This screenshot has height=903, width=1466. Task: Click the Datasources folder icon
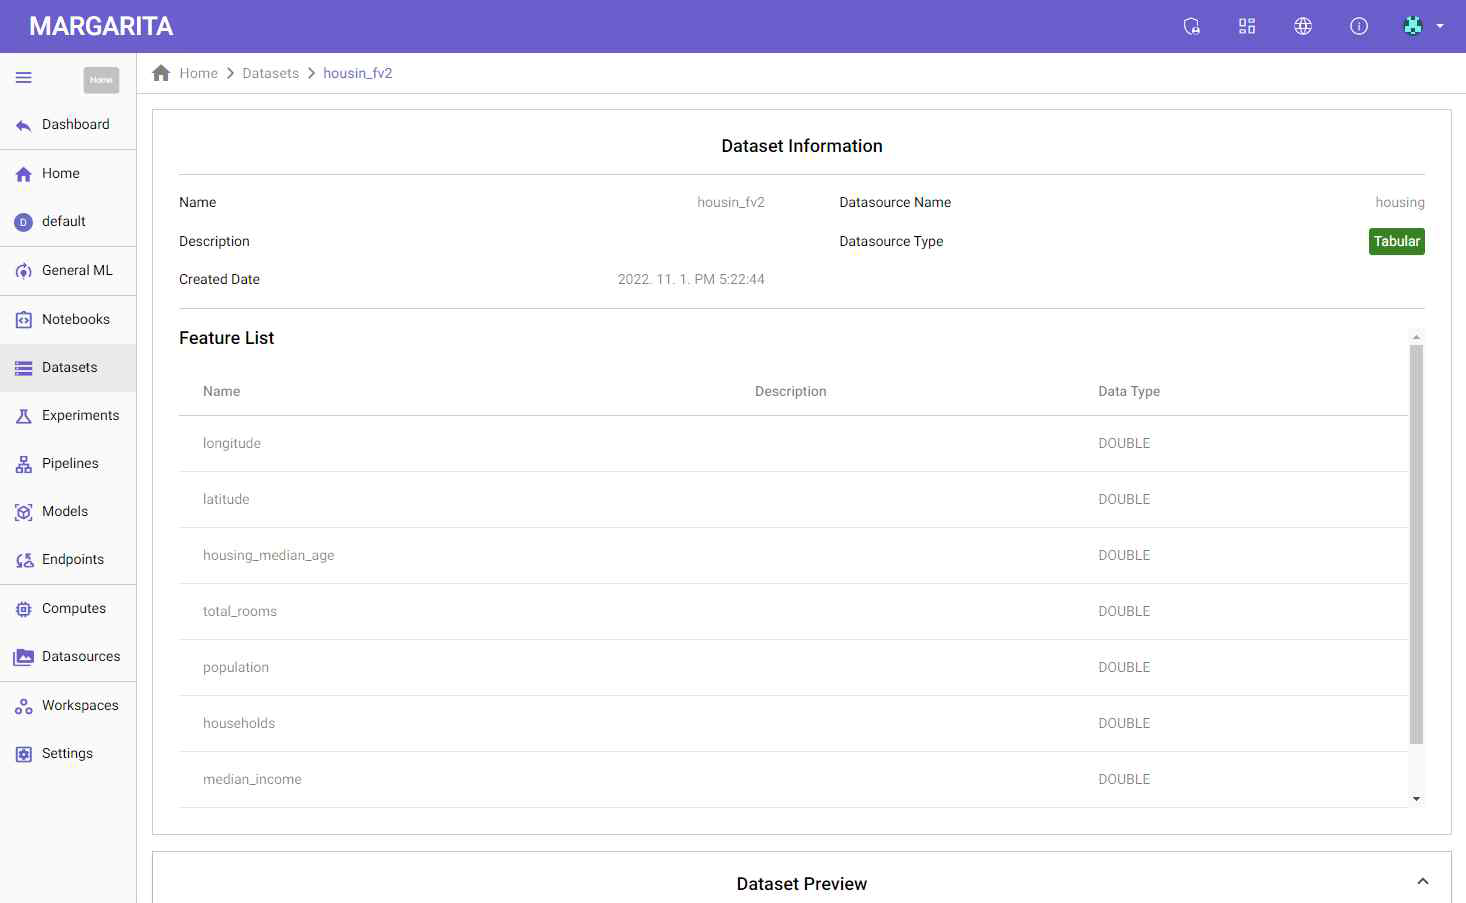tap(24, 657)
